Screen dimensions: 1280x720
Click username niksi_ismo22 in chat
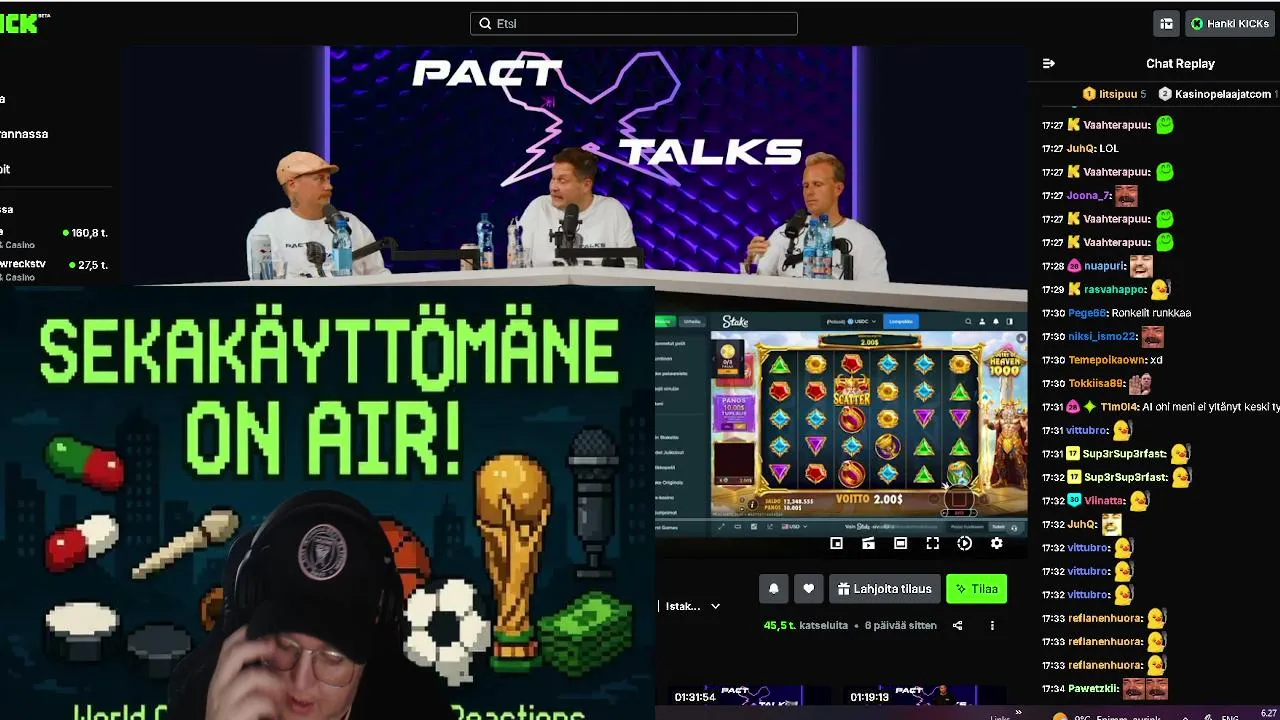tap(1102, 336)
